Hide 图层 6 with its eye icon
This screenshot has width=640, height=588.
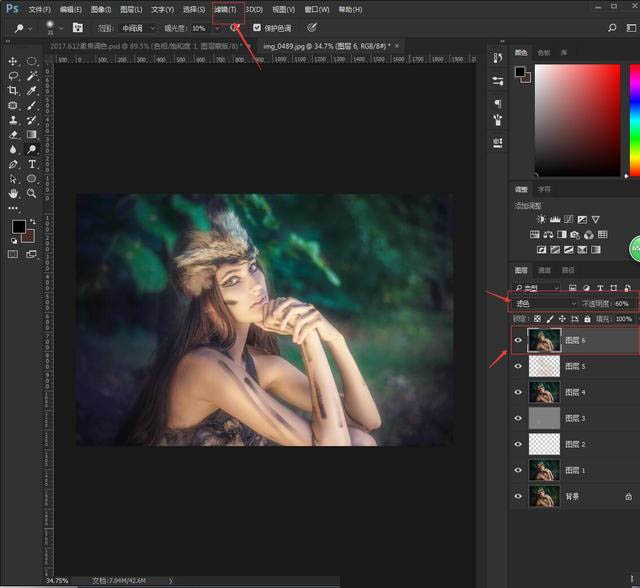(x=518, y=340)
